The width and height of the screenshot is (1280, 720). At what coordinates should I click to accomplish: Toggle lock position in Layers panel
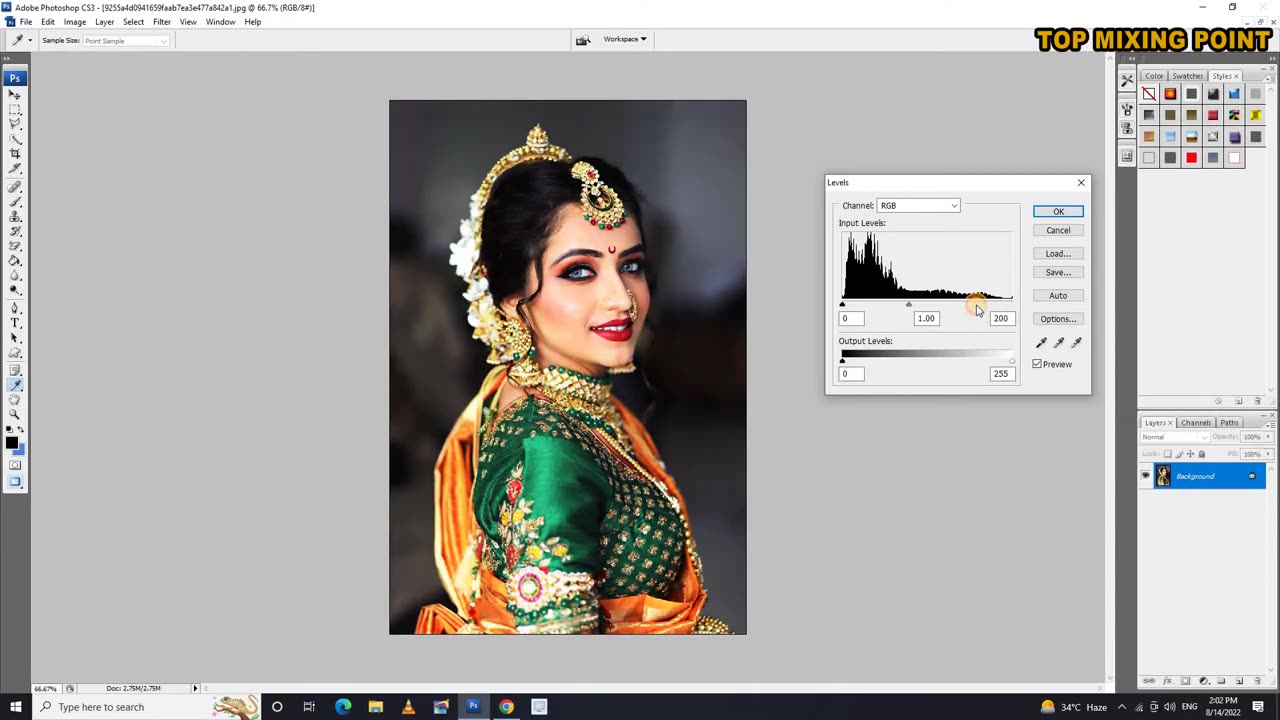1190,454
